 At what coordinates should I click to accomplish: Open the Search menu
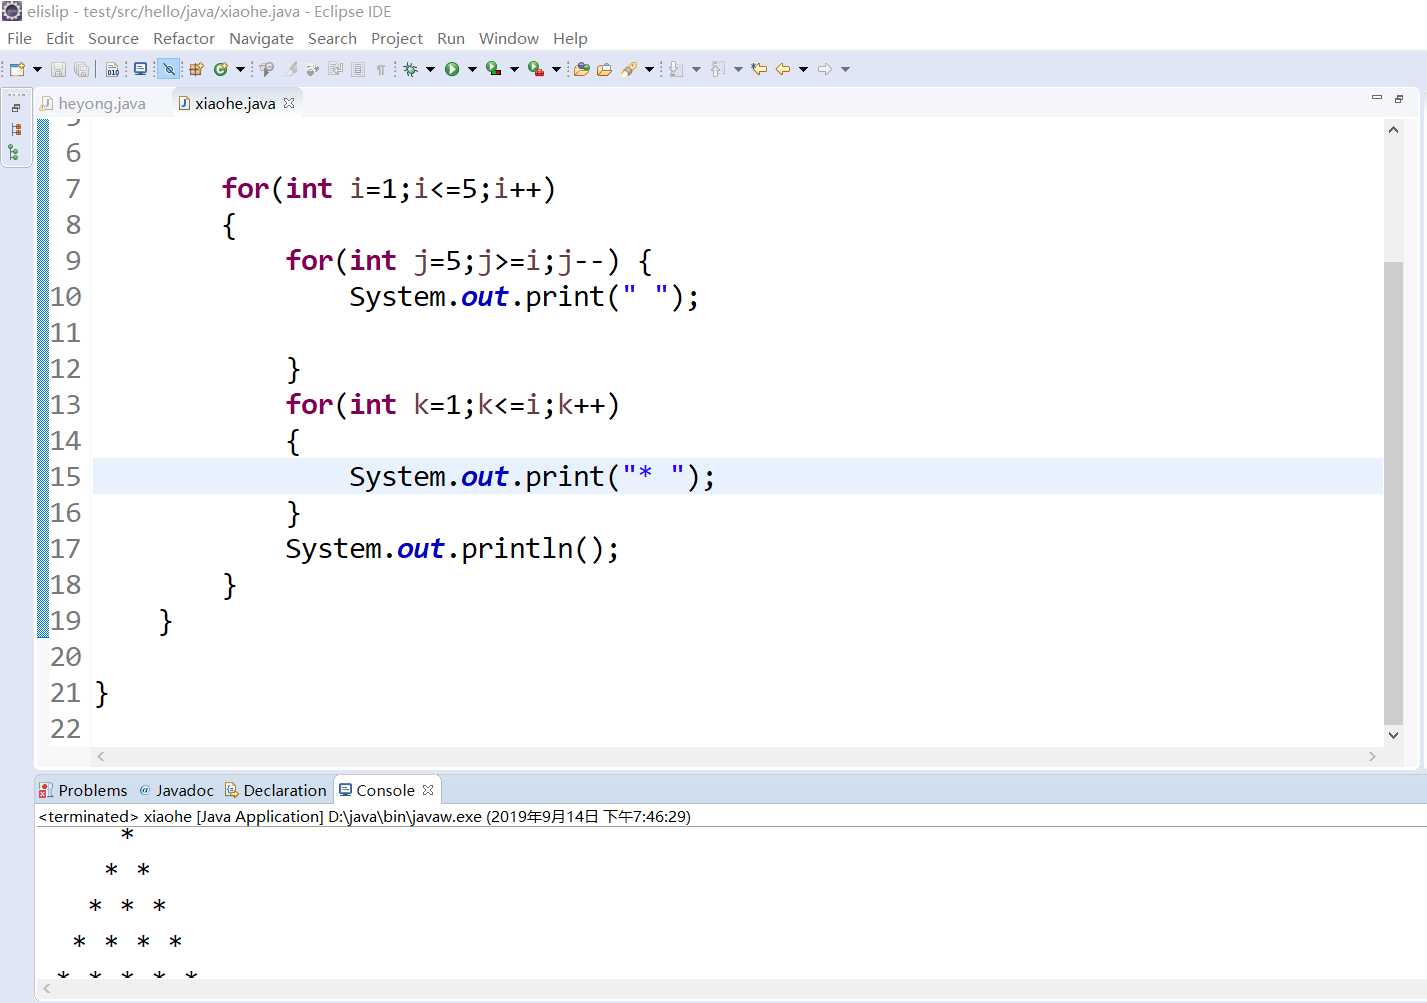coord(332,38)
